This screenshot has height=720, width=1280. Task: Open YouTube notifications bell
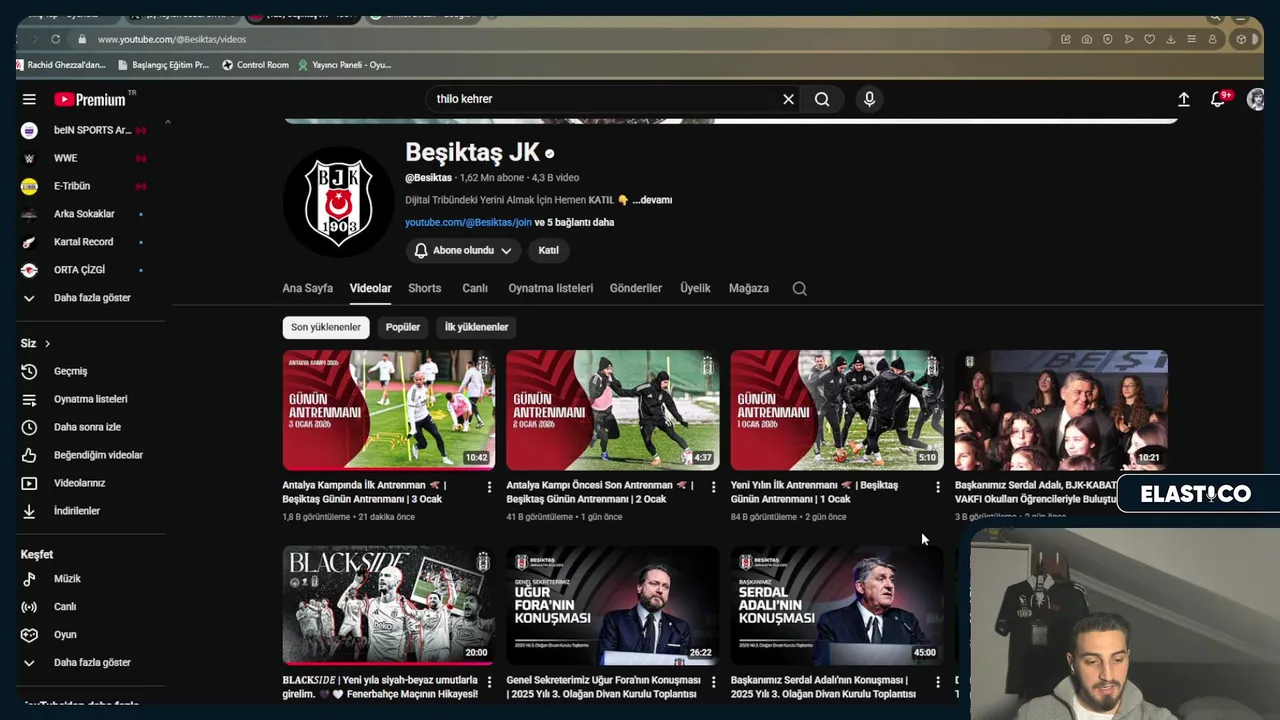pyautogui.click(x=1218, y=99)
